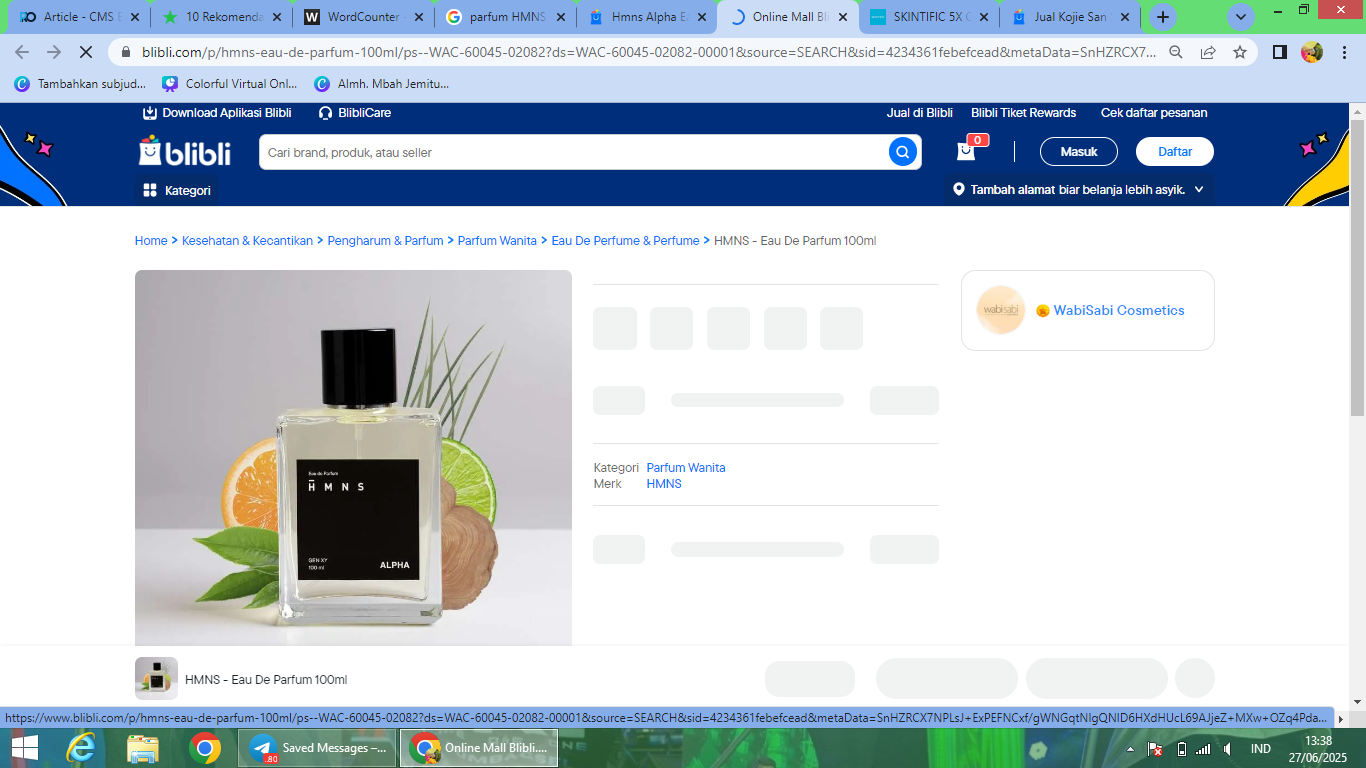1366x768 pixels.
Task: Click the Download Aplikasi Blibli icon
Action: coord(150,113)
